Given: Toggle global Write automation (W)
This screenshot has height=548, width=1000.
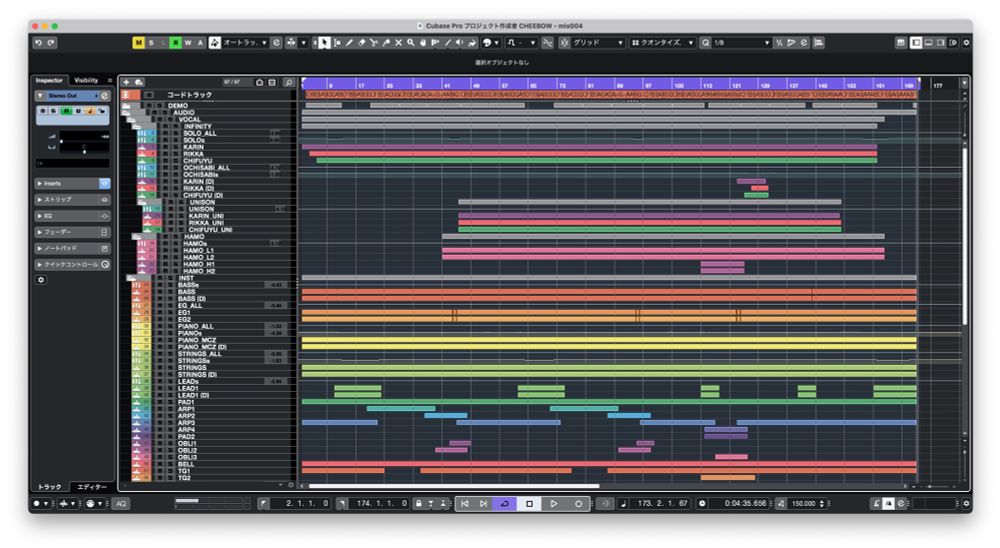Looking at the screenshot, I should (x=188, y=43).
